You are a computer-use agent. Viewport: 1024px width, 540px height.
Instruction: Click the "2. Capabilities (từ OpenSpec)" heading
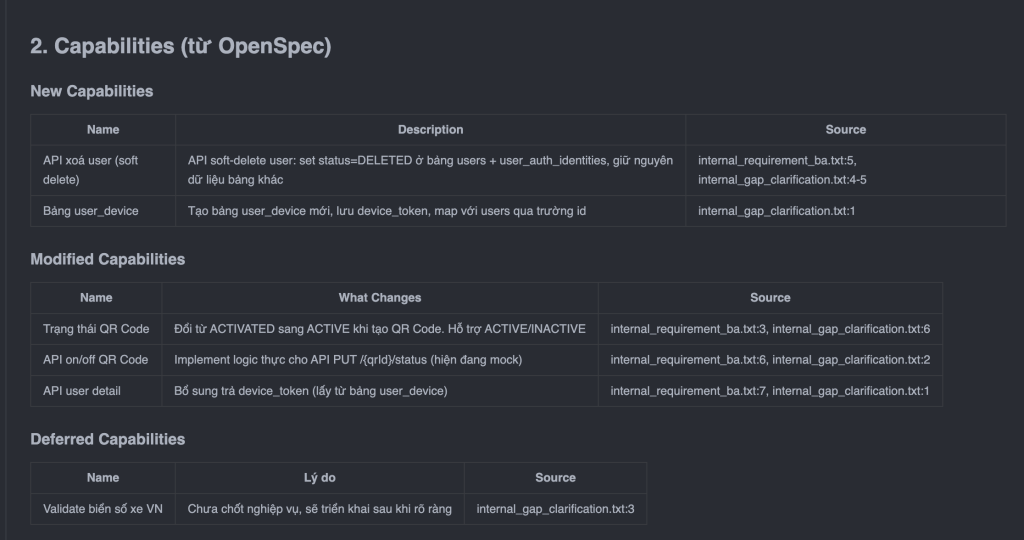(180, 46)
